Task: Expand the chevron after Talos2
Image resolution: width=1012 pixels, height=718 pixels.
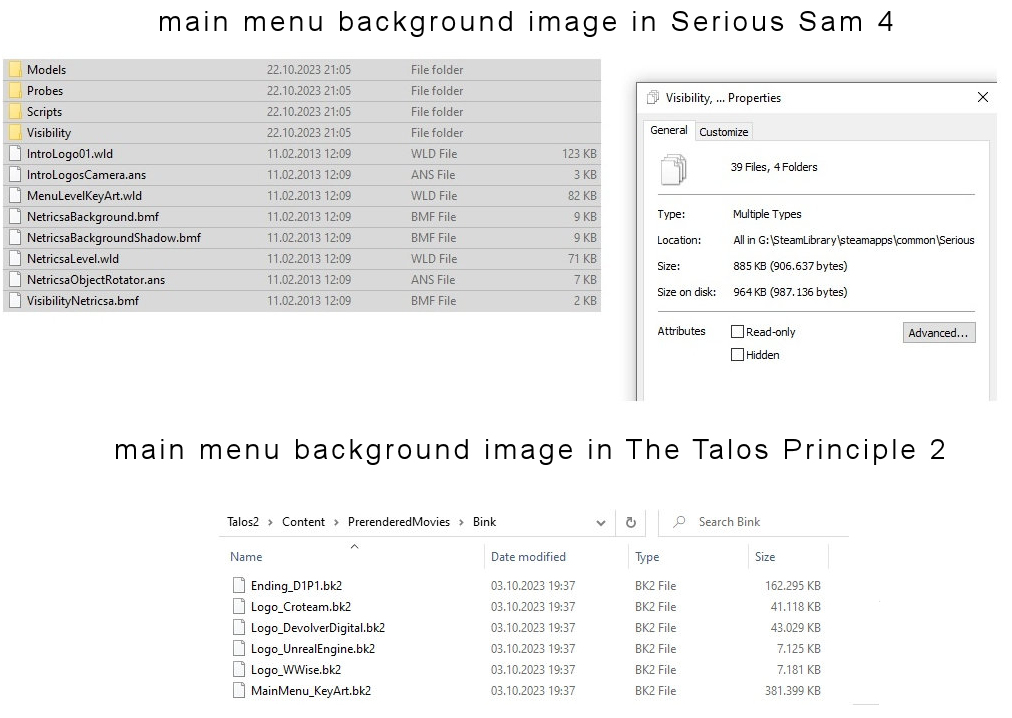Action: coord(270,522)
